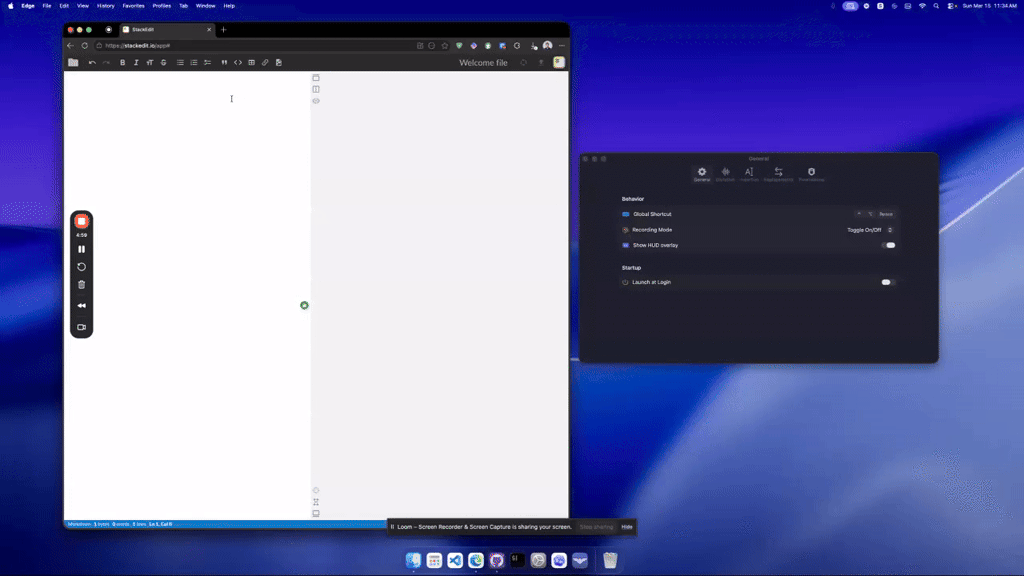Screen dimensions: 1024x576
Task: Reload the StackEdit page in Edge
Action: click(84, 46)
